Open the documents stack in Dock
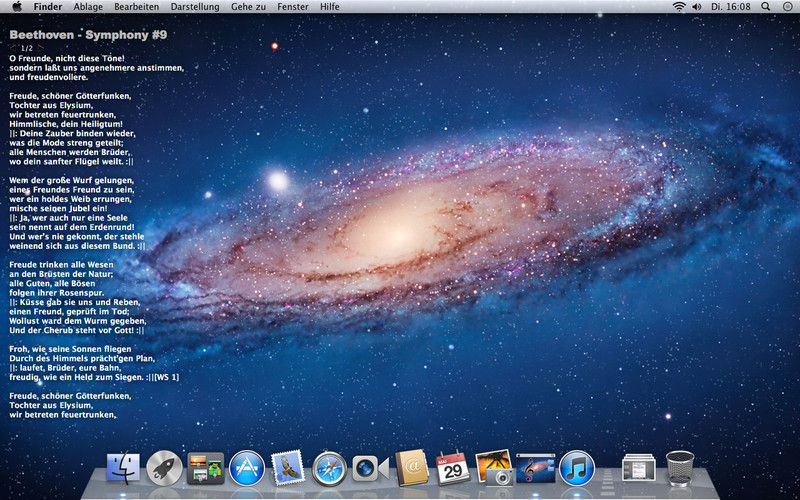The width and height of the screenshot is (800, 500). pos(639,467)
